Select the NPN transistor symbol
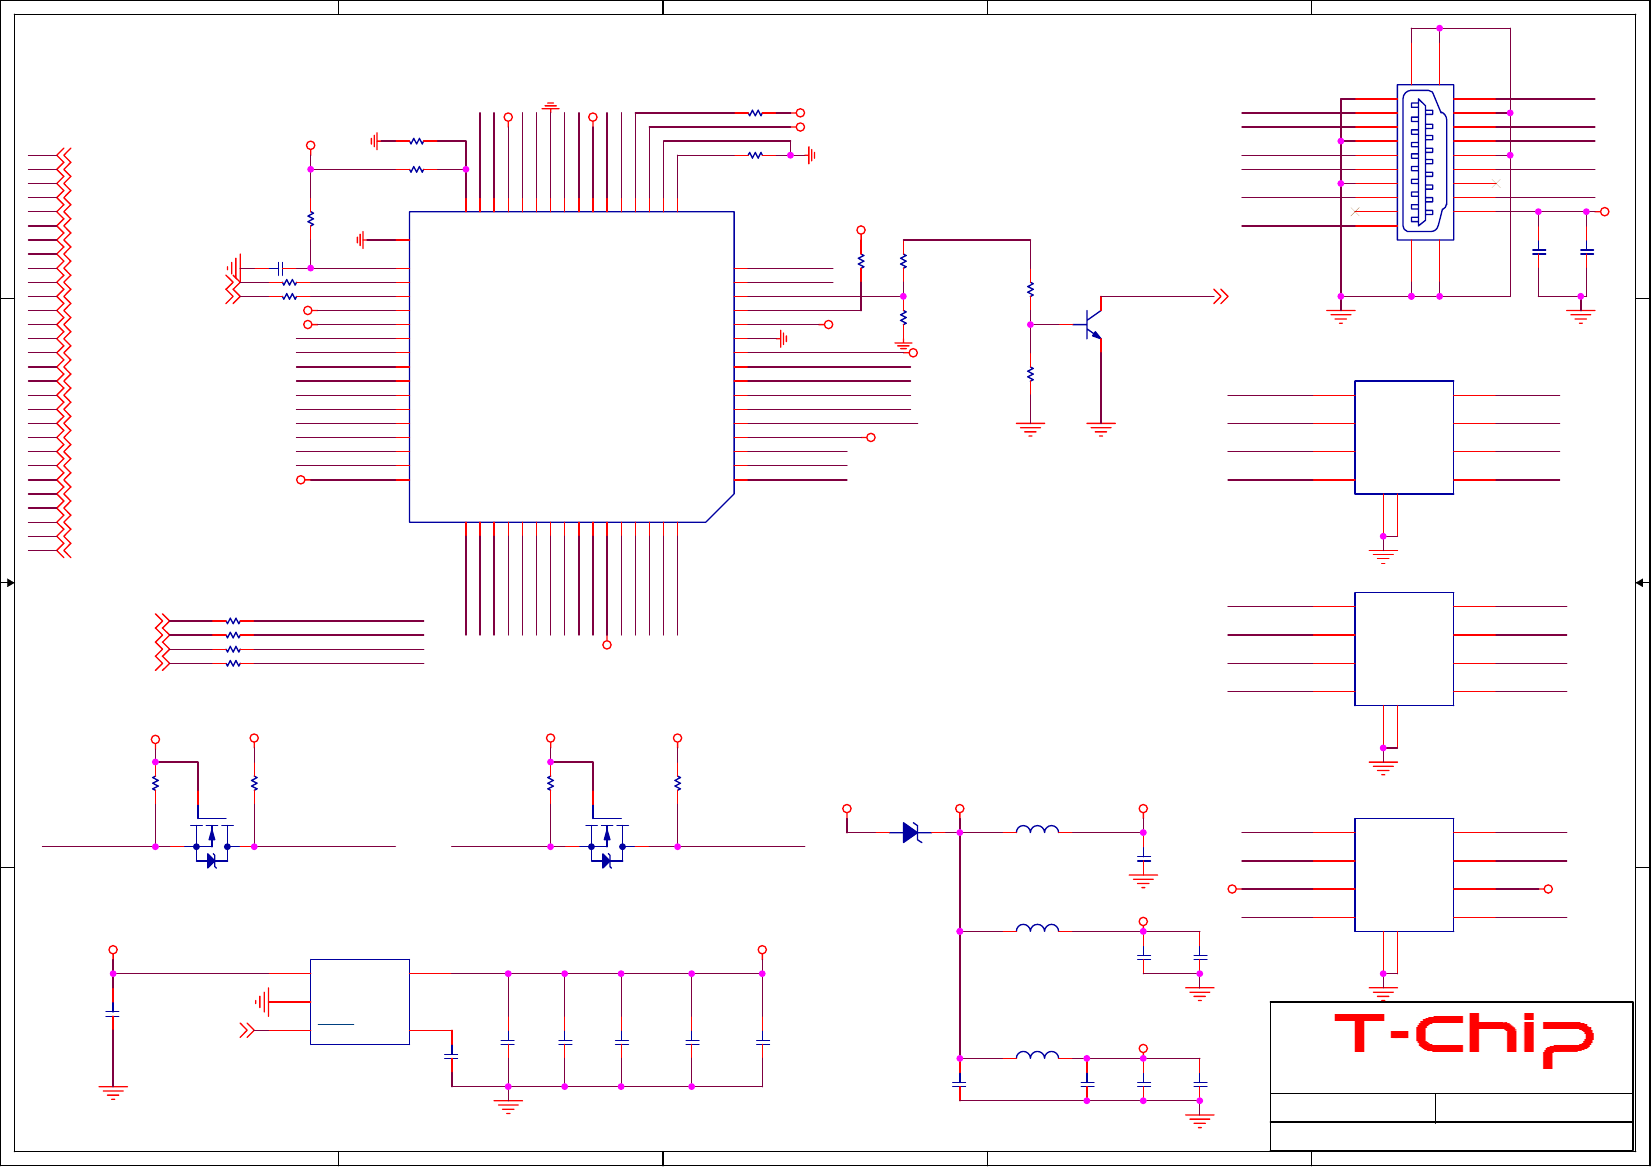1651x1167 pixels. 1092,324
